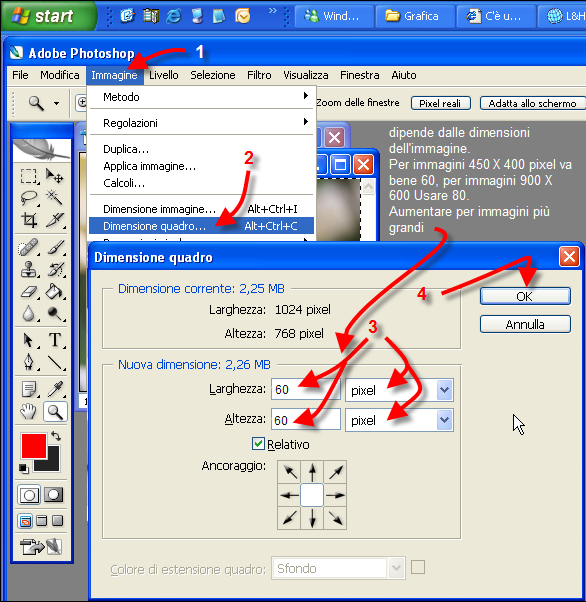
Task: Open the Livello menu
Action: [x=164, y=75]
